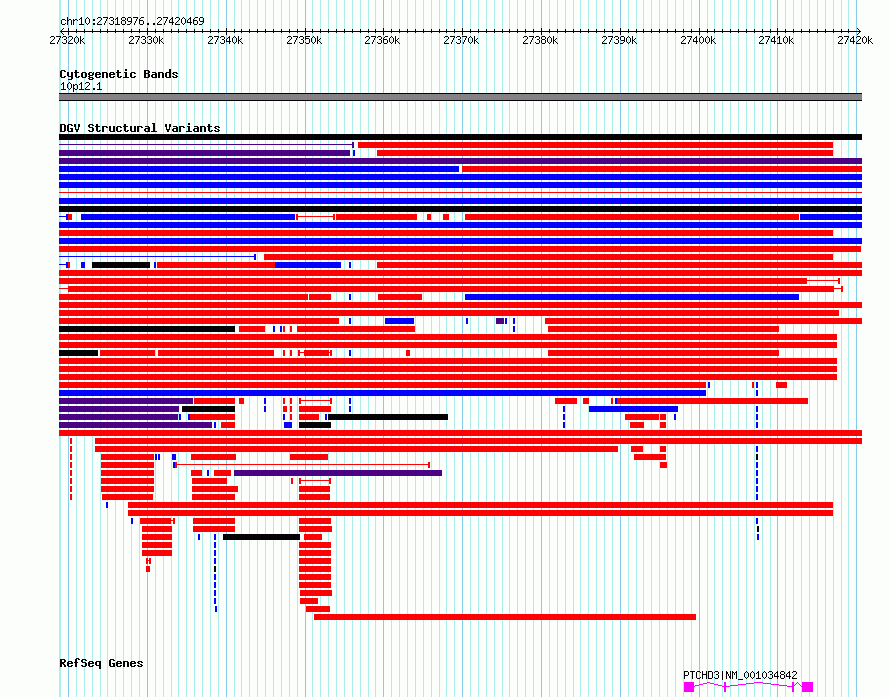890x697 pixels.
Task: Click the 10p12.1 band label
Action: (81, 86)
